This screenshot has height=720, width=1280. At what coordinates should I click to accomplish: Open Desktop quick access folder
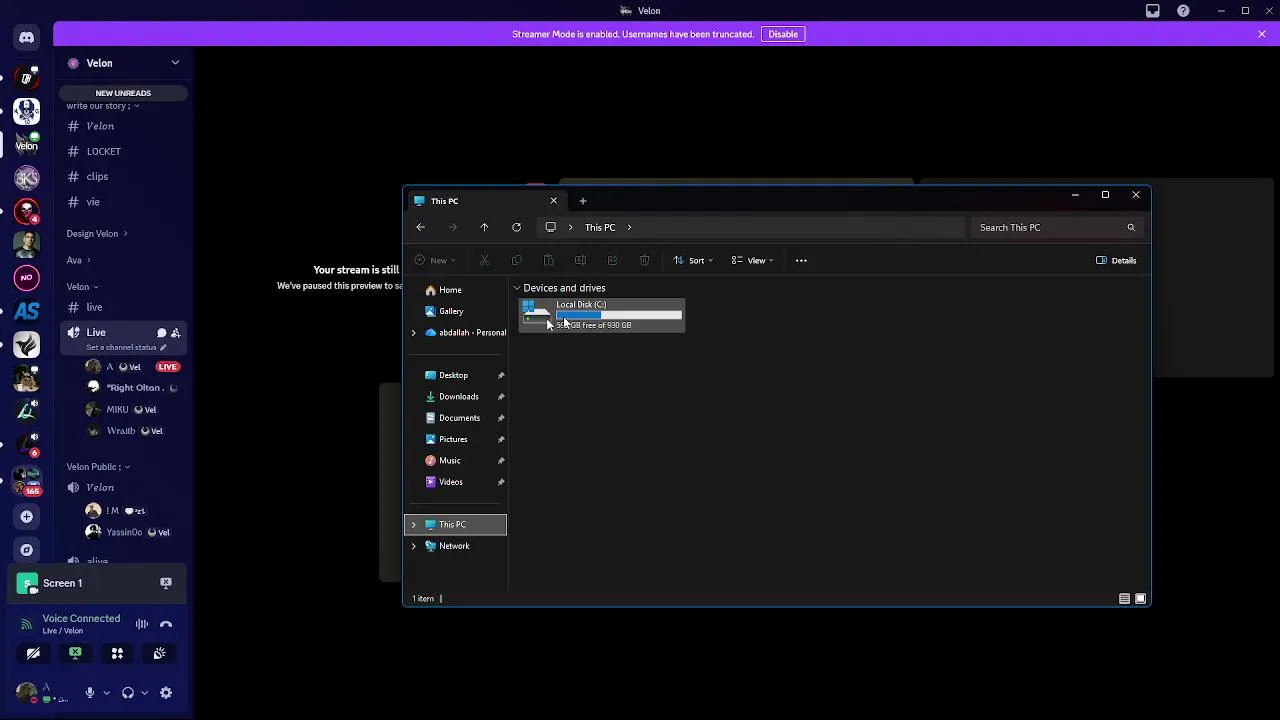pyautogui.click(x=455, y=375)
